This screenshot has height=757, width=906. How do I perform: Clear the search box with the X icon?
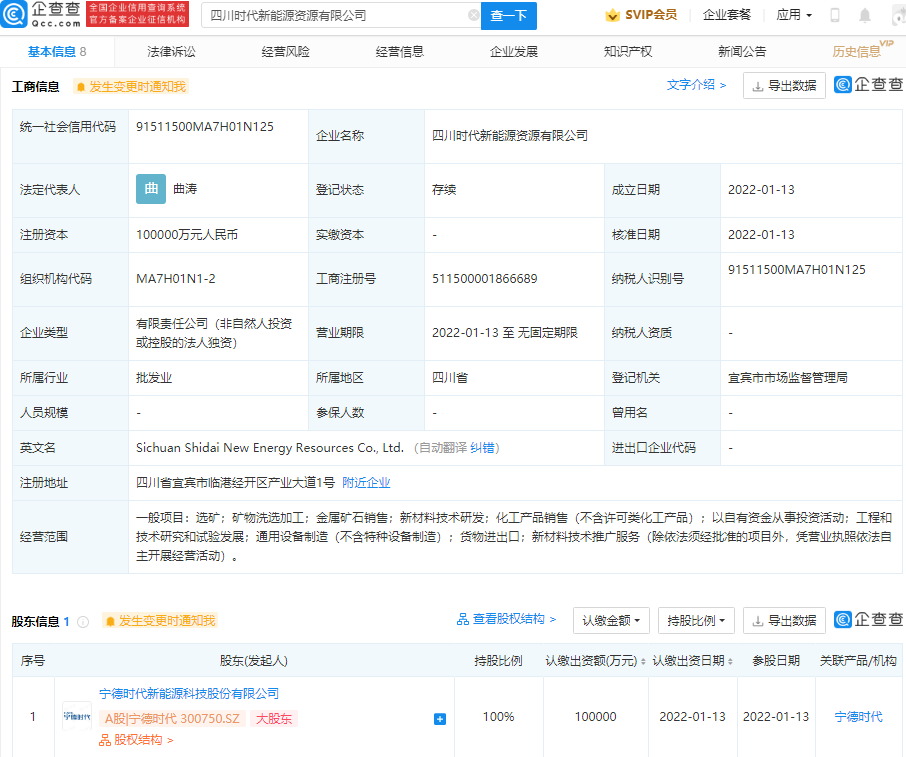(x=475, y=16)
